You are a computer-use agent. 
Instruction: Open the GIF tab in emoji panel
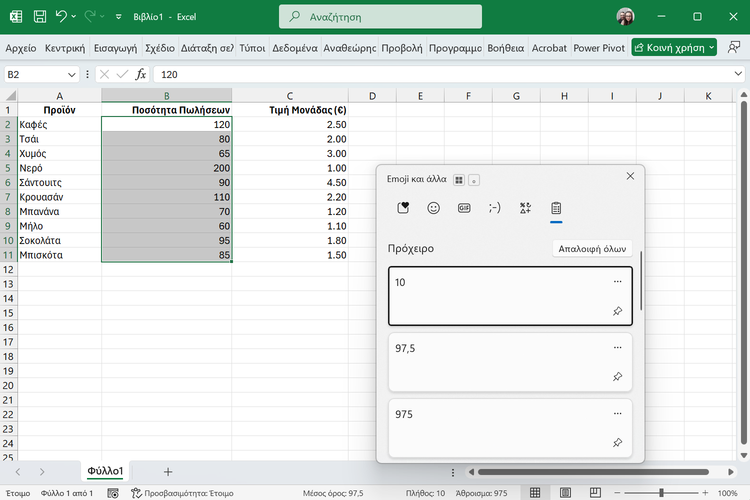tap(464, 208)
